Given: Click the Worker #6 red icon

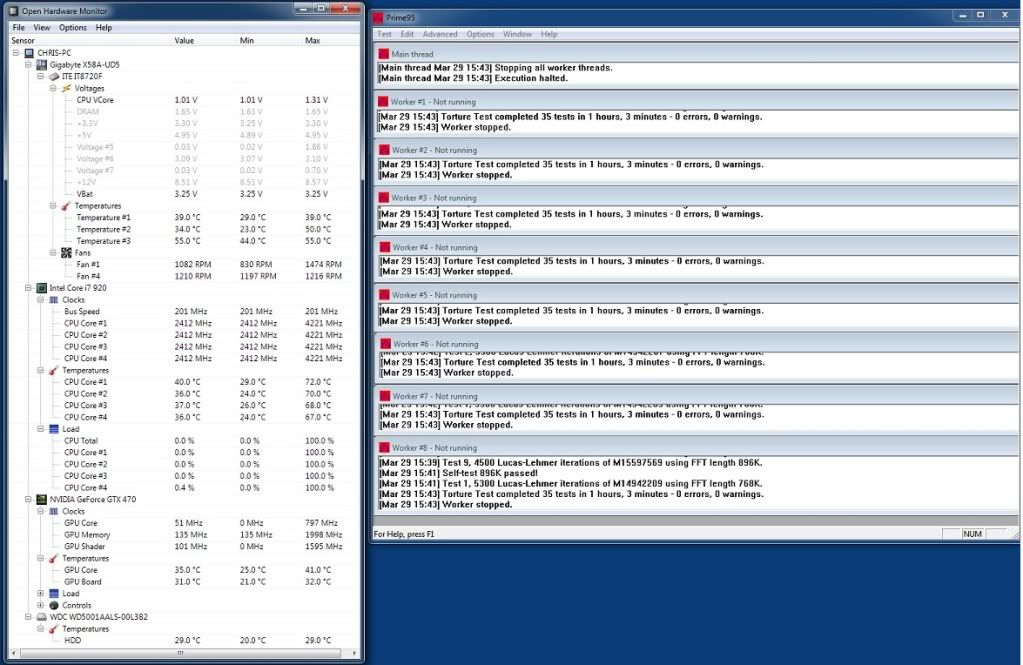Looking at the screenshot, I should click(x=385, y=344).
